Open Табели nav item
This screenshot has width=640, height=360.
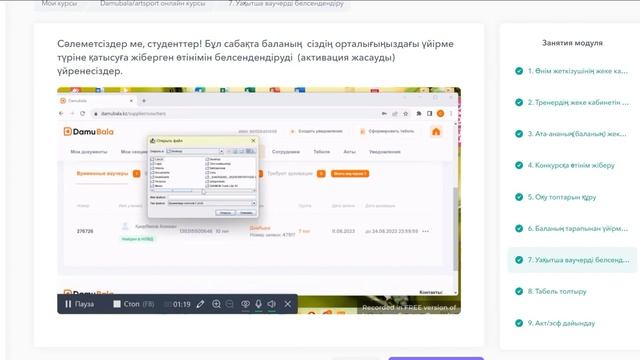[x=322, y=151]
